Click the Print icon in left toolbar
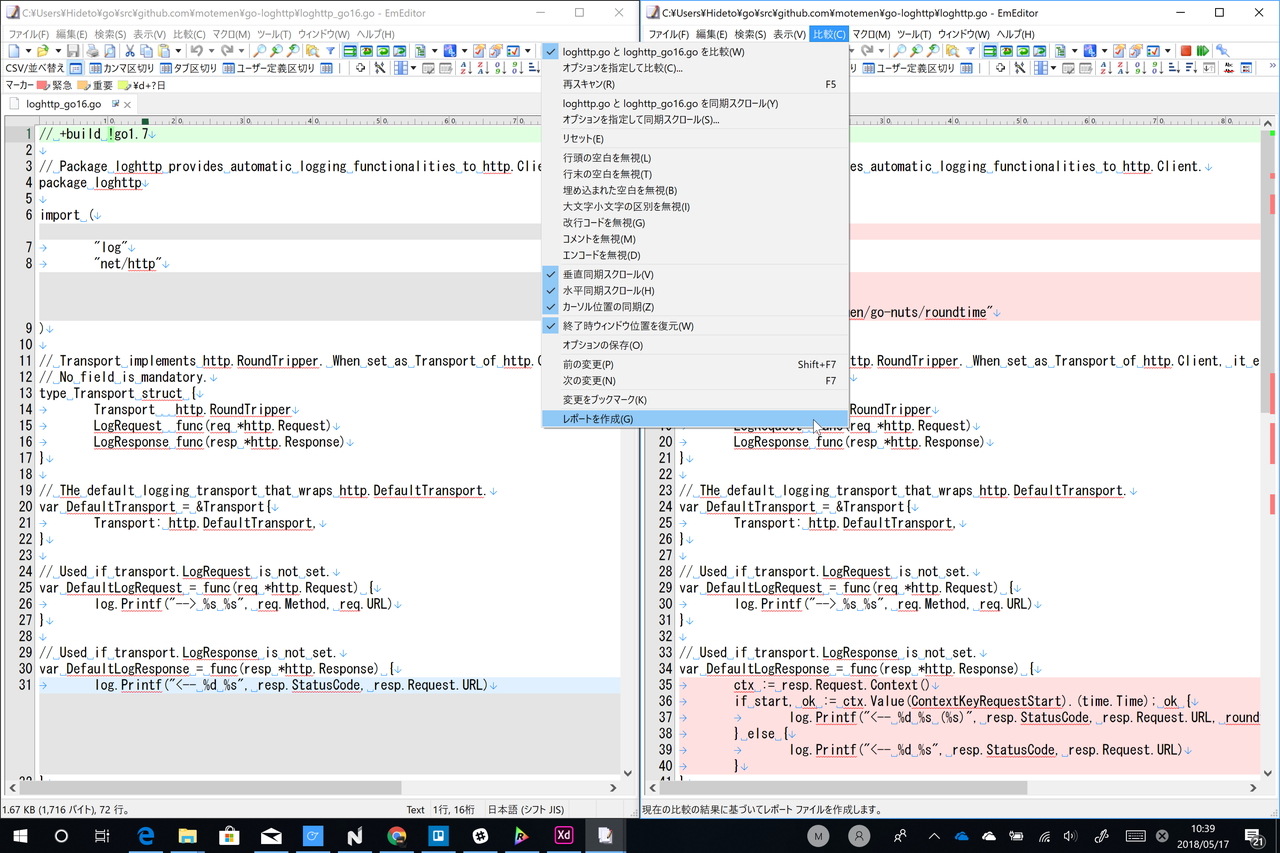1280x853 pixels. click(x=93, y=51)
